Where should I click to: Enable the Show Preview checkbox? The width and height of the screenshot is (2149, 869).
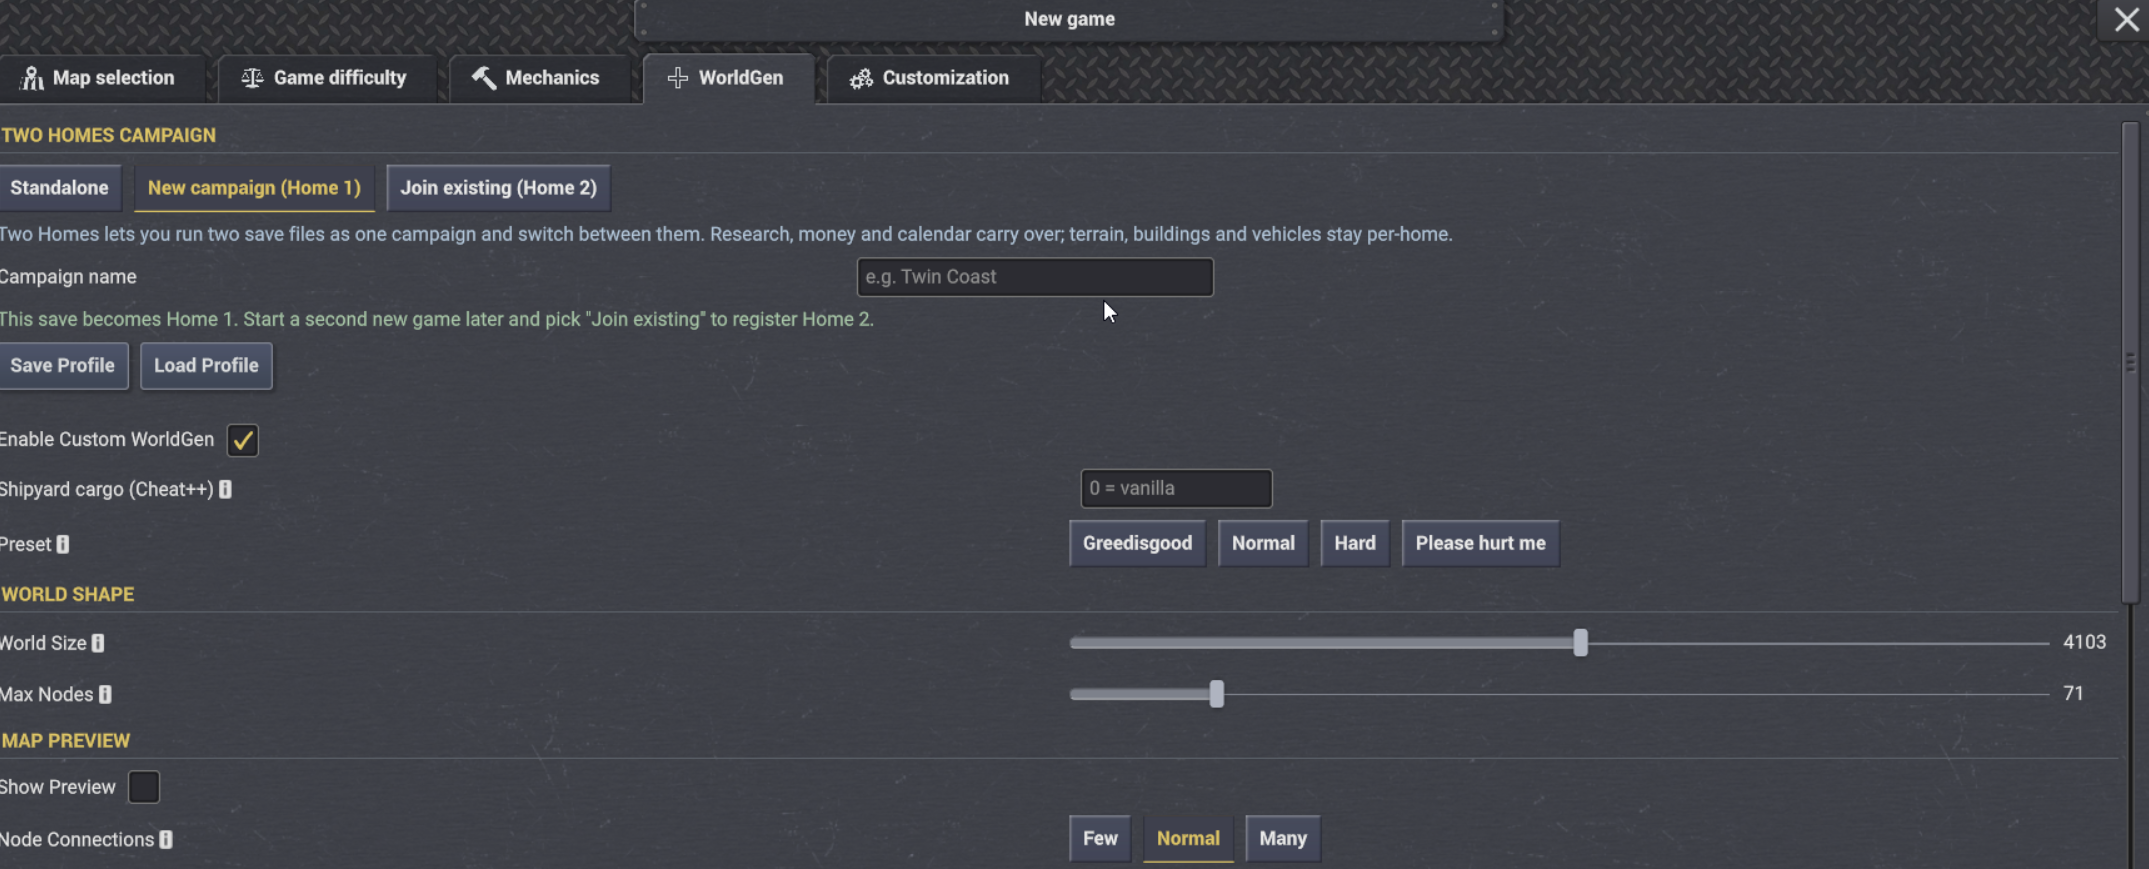(144, 787)
